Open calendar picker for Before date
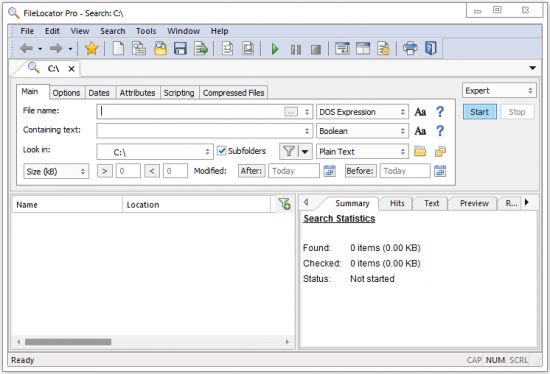Image resolution: width=550 pixels, height=374 pixels. coord(440,171)
